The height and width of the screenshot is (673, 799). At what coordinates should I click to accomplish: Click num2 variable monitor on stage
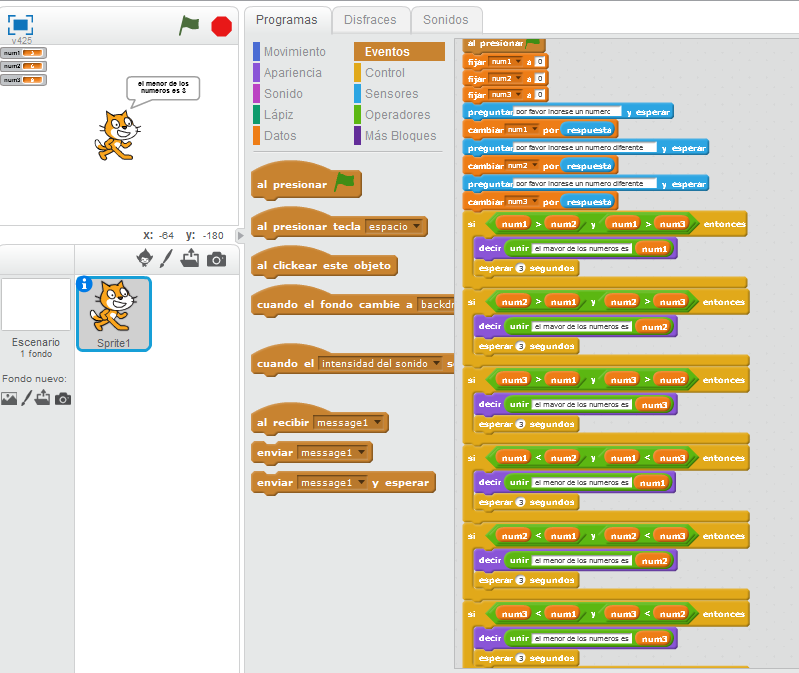(x=23, y=66)
